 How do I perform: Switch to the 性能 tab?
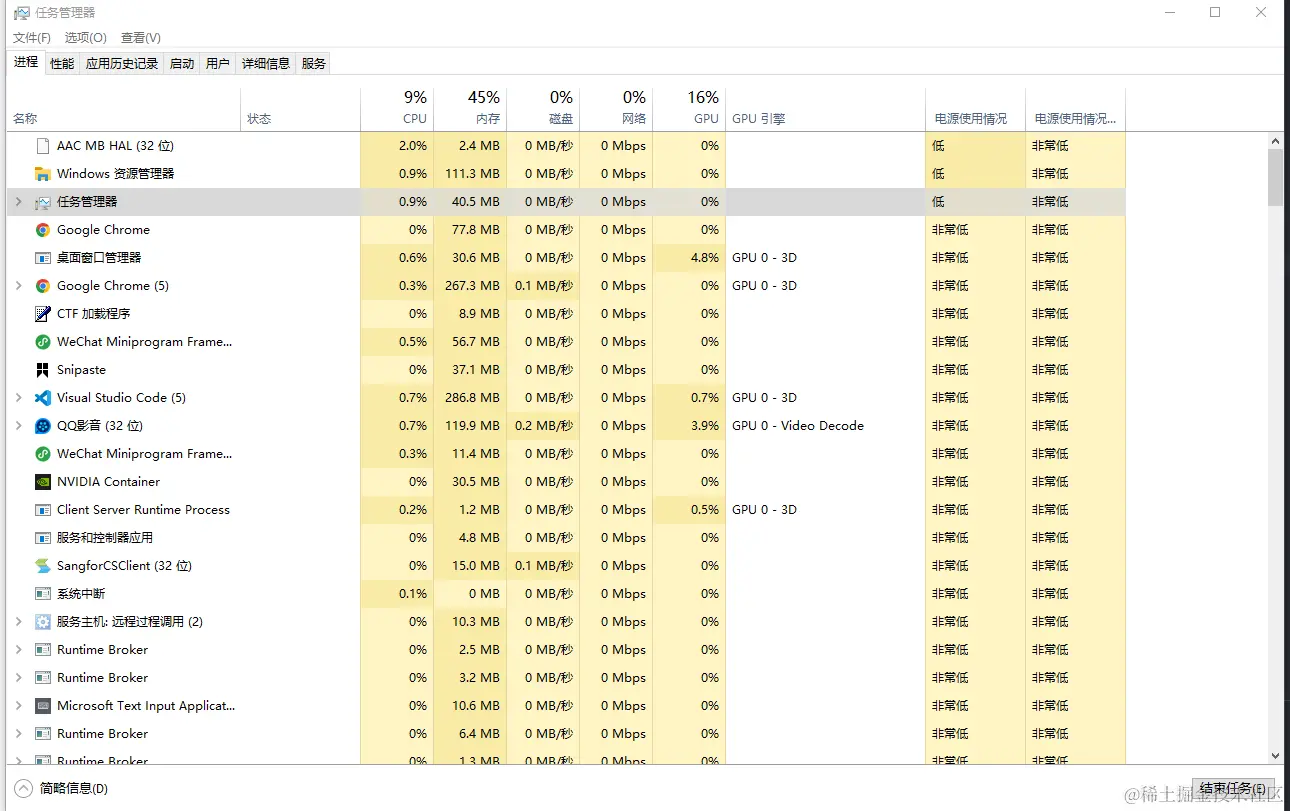(62, 63)
